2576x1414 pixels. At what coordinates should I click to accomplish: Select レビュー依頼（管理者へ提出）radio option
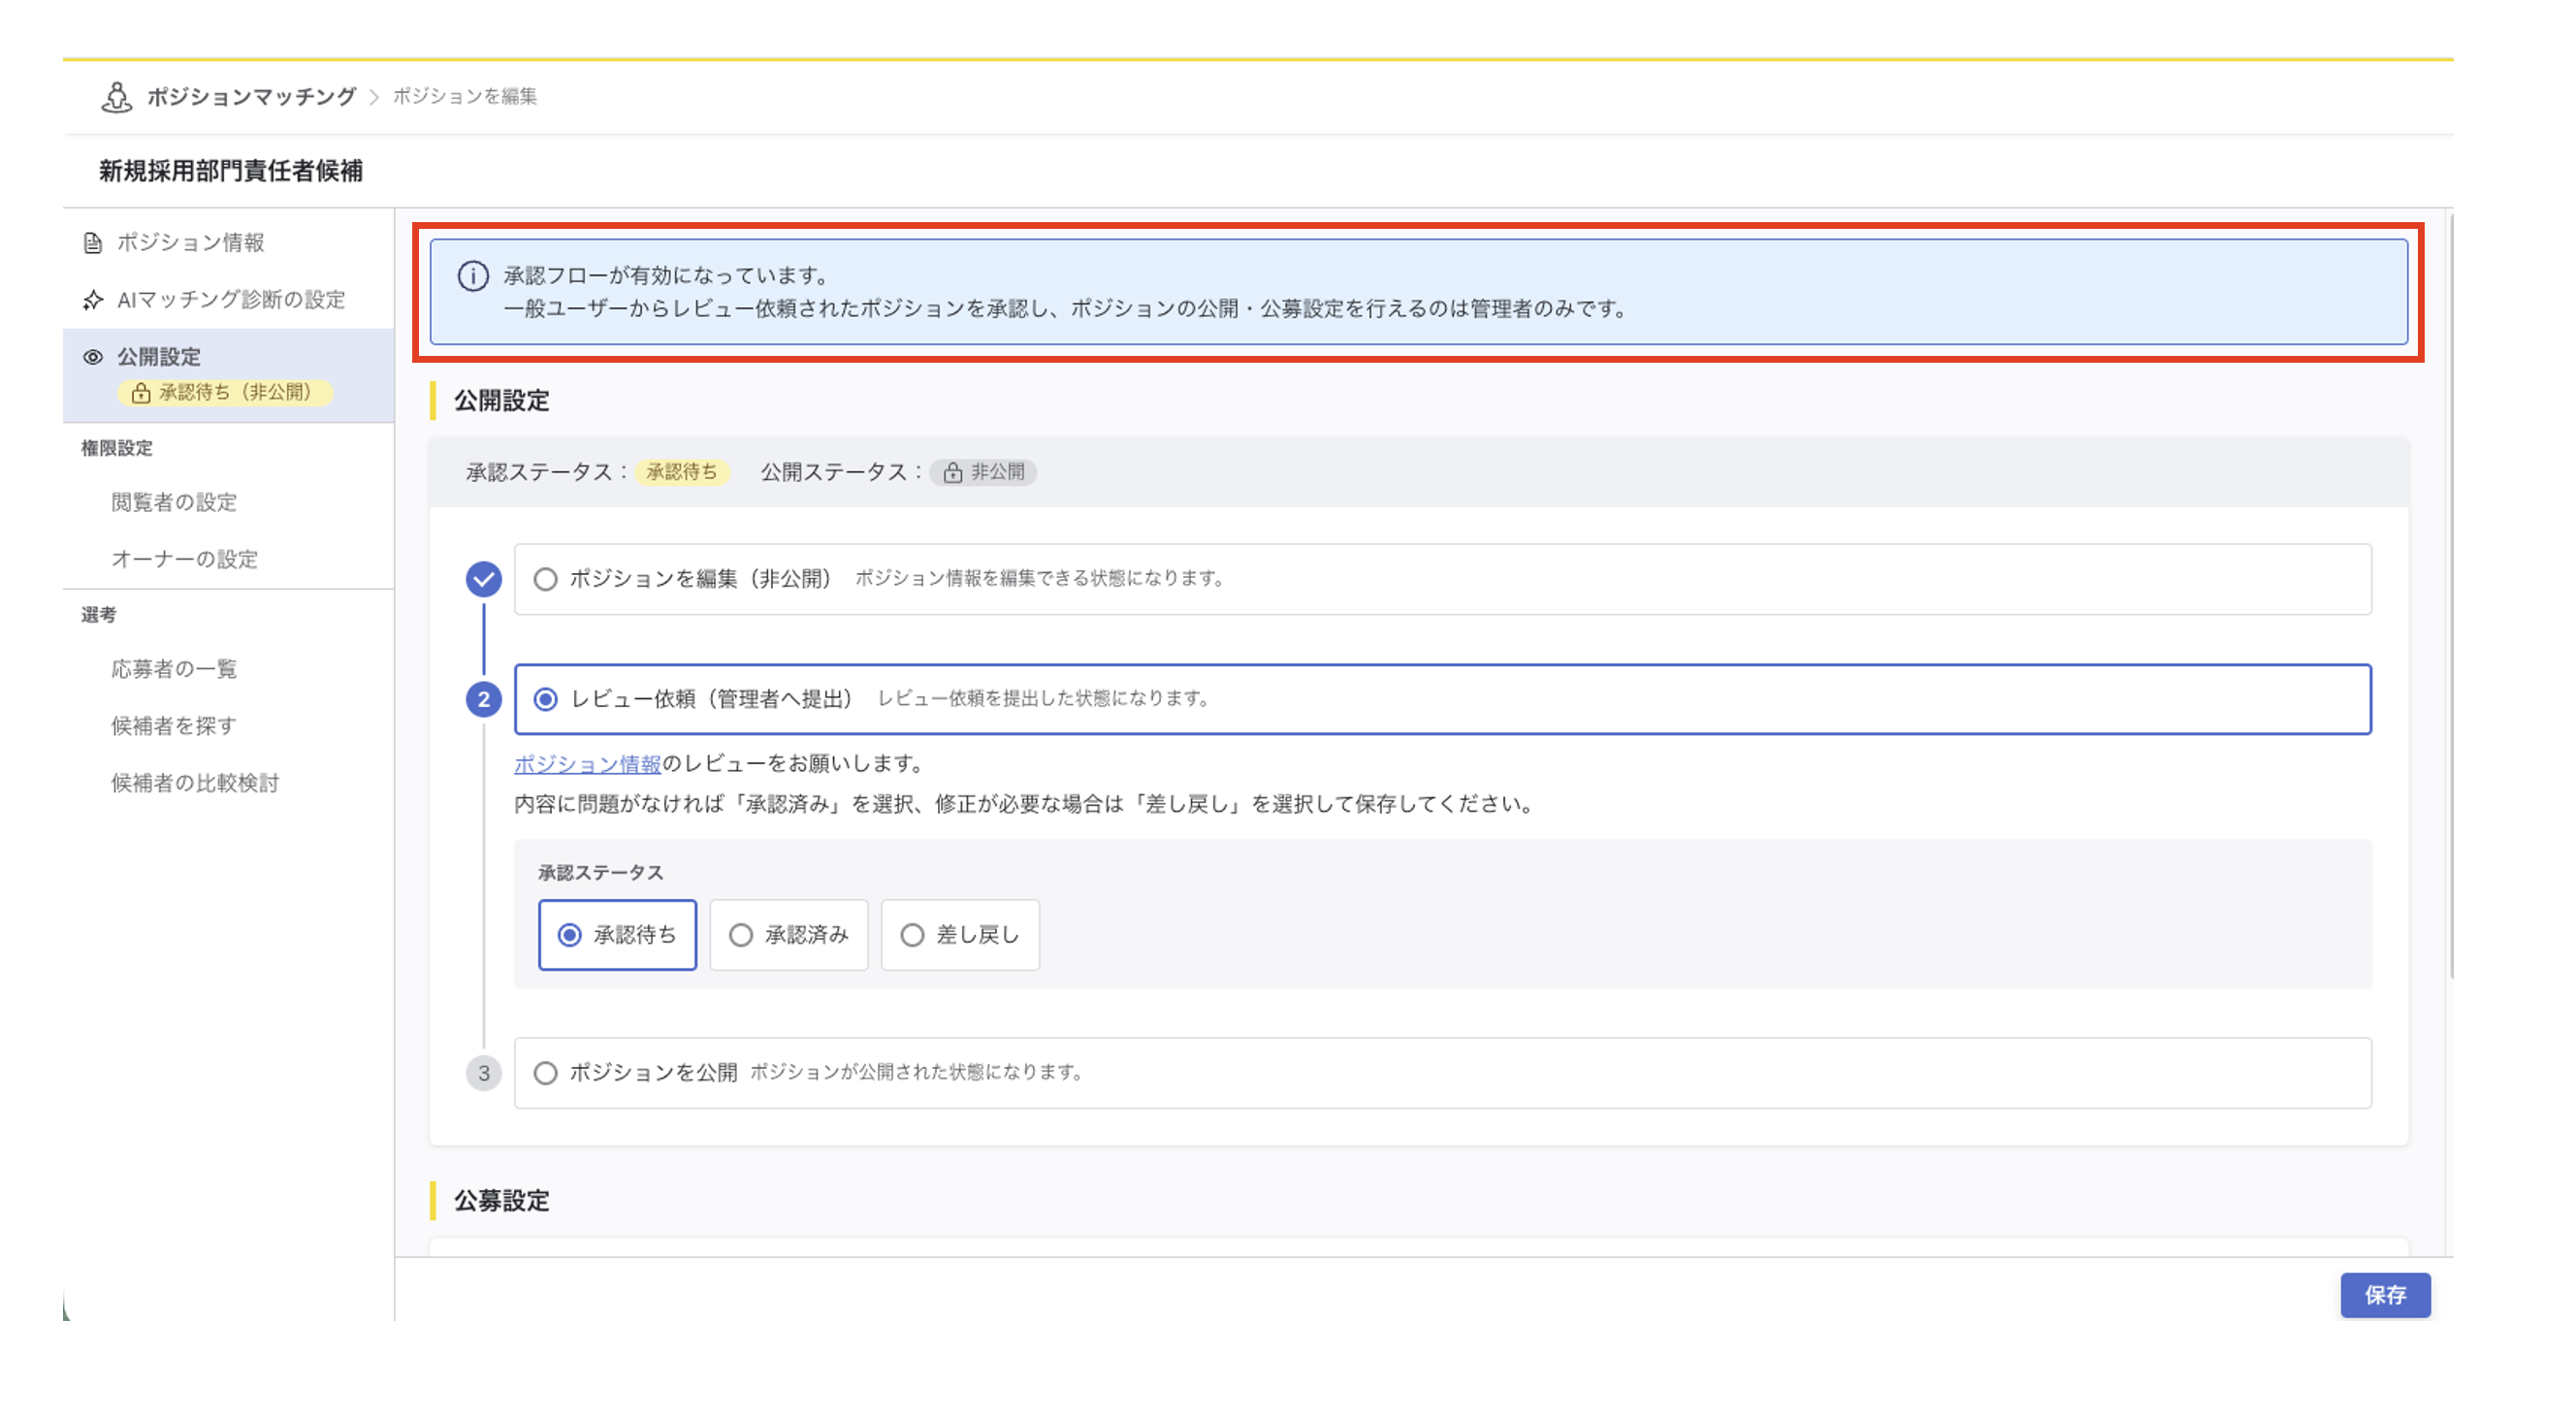(545, 699)
